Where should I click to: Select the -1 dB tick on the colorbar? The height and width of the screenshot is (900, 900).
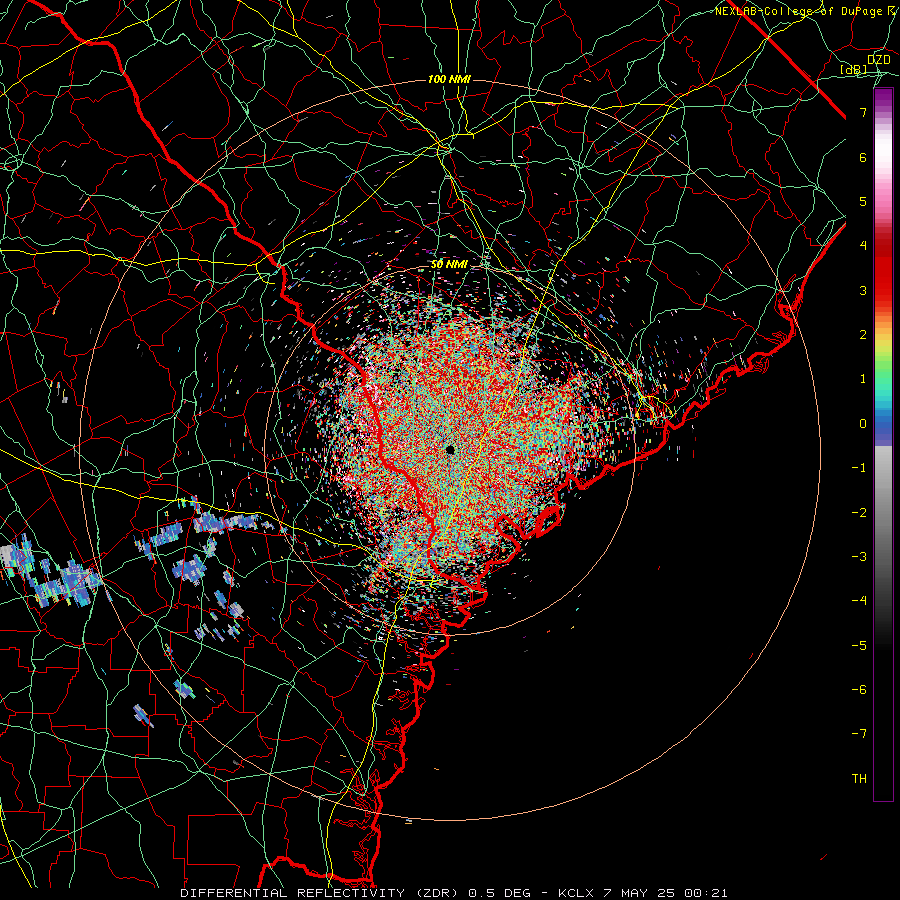[859, 468]
